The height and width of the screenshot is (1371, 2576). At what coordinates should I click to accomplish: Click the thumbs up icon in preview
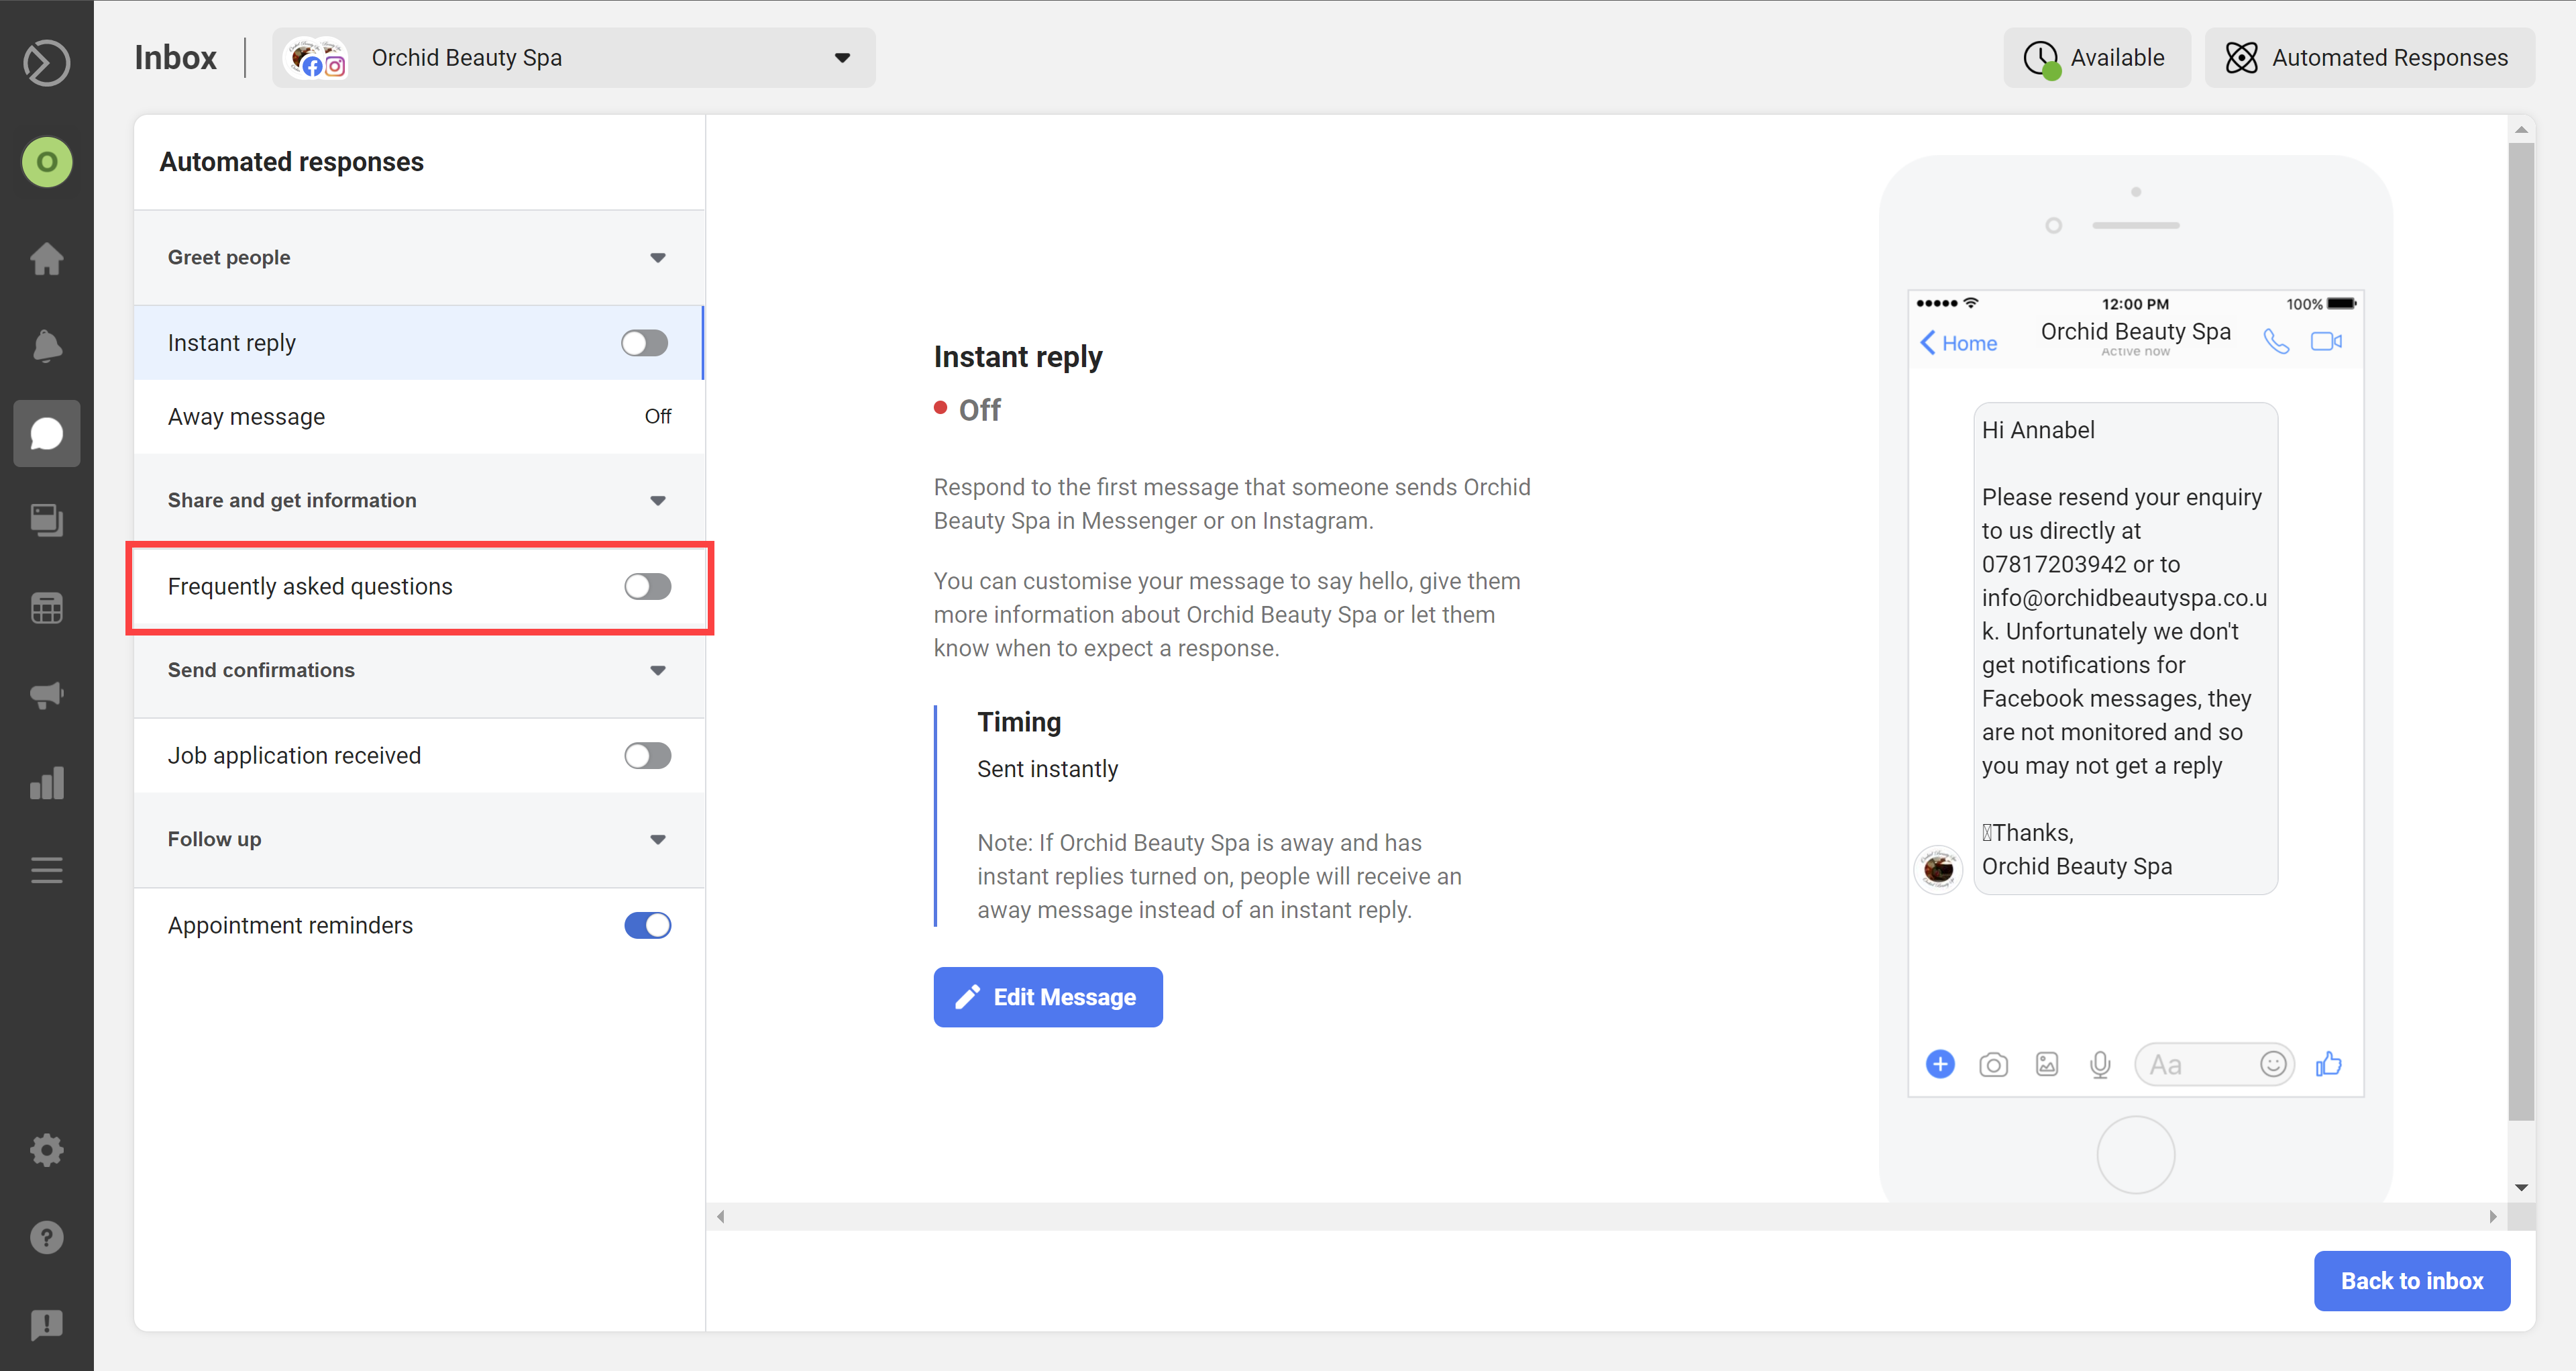point(2328,1064)
